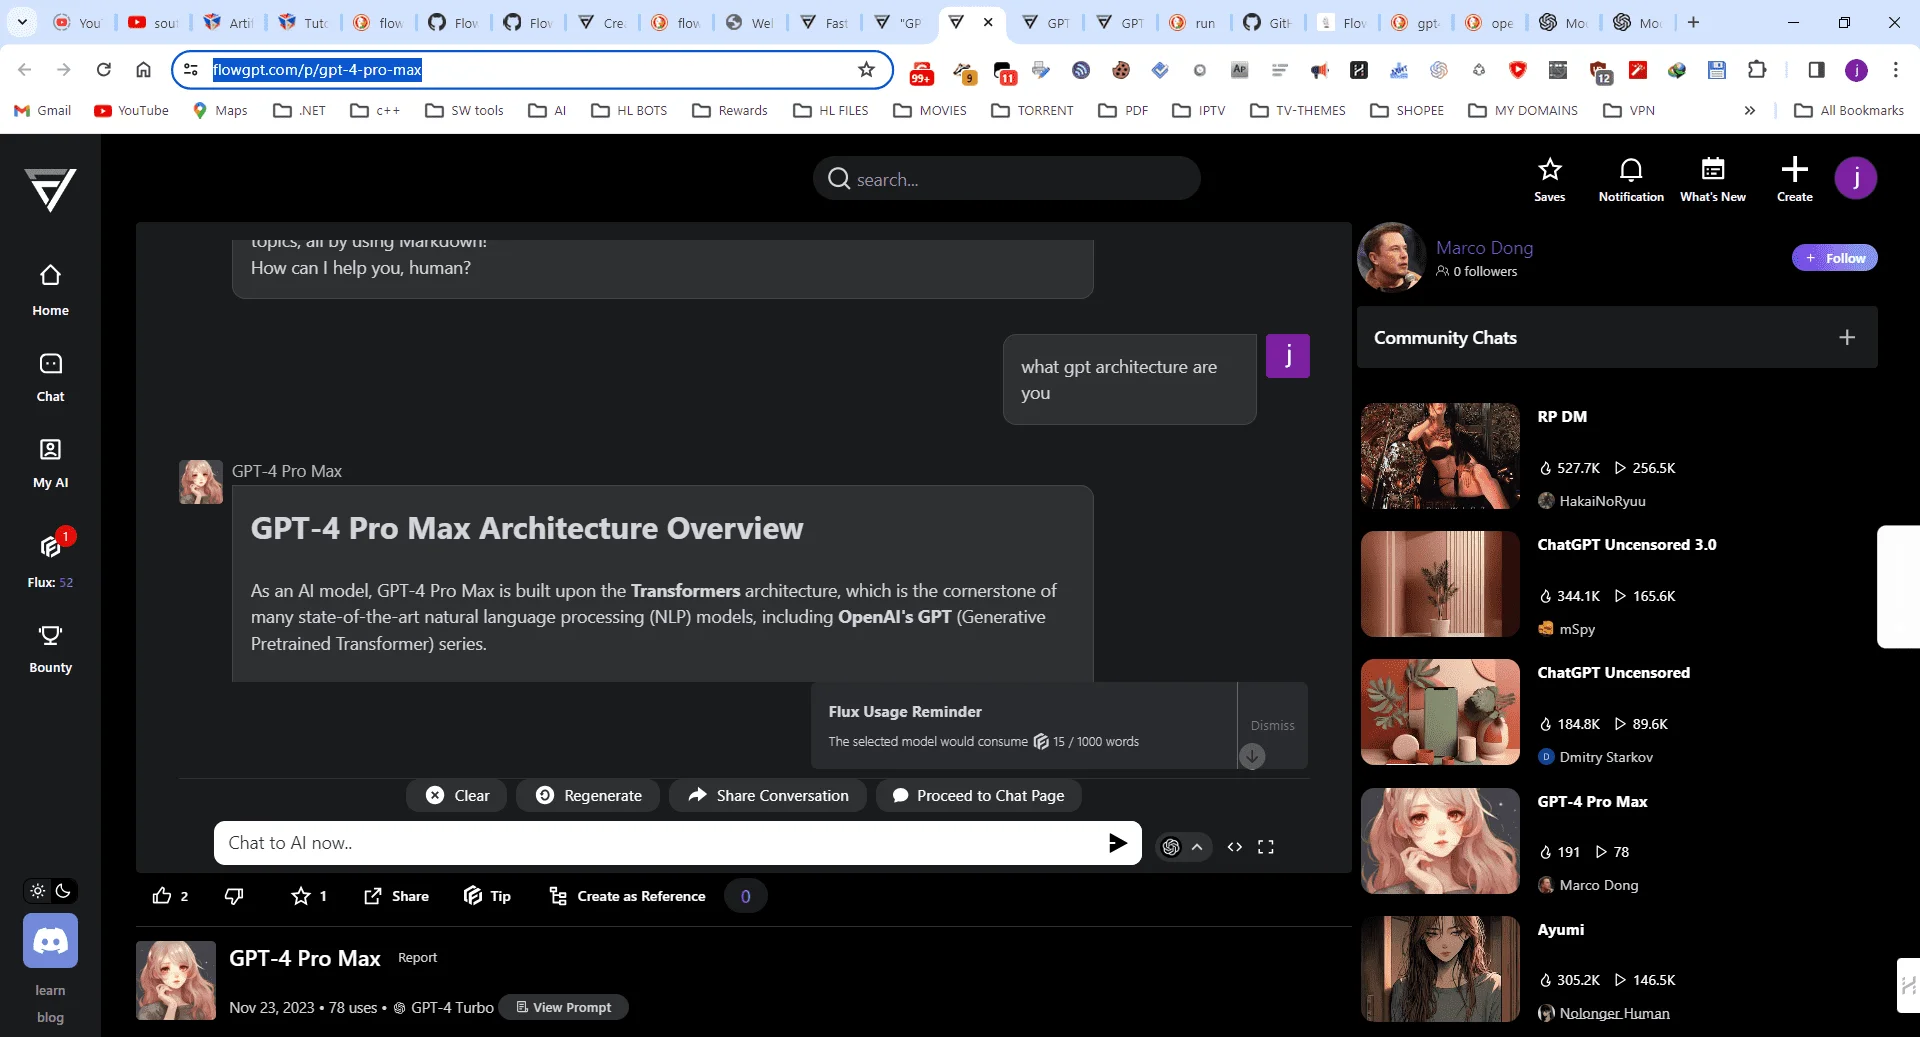Switch to the YouTube 'sou' tab
This screenshot has height=1037, width=1920.
click(153, 22)
